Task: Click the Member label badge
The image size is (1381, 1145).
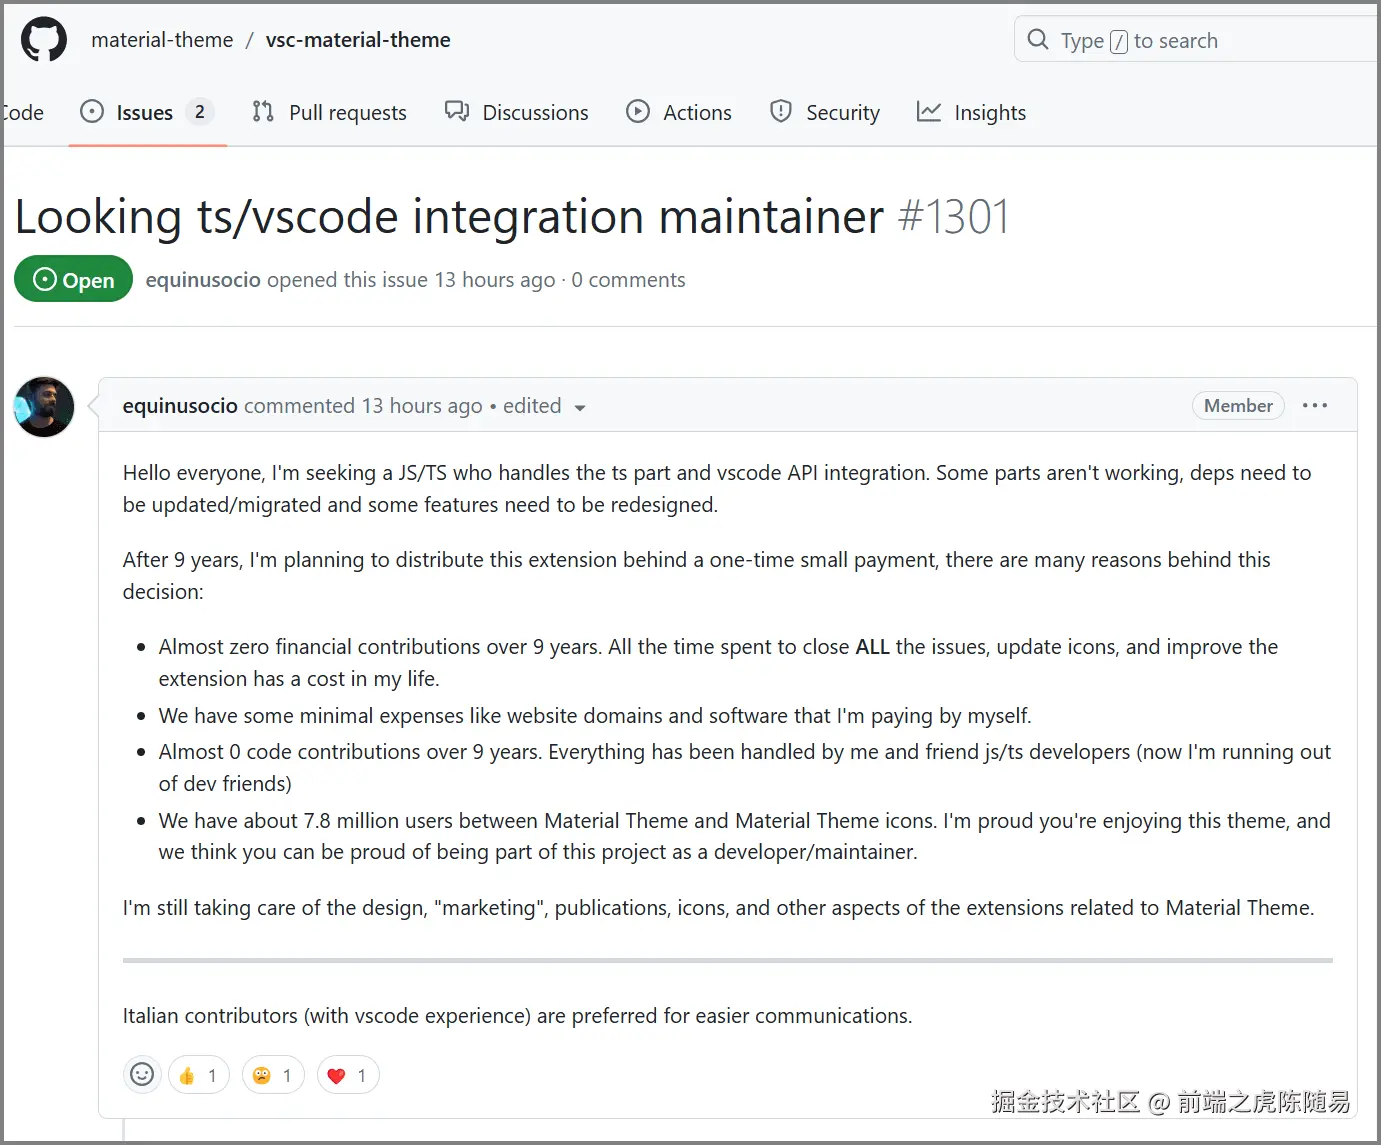Action: click(1238, 406)
